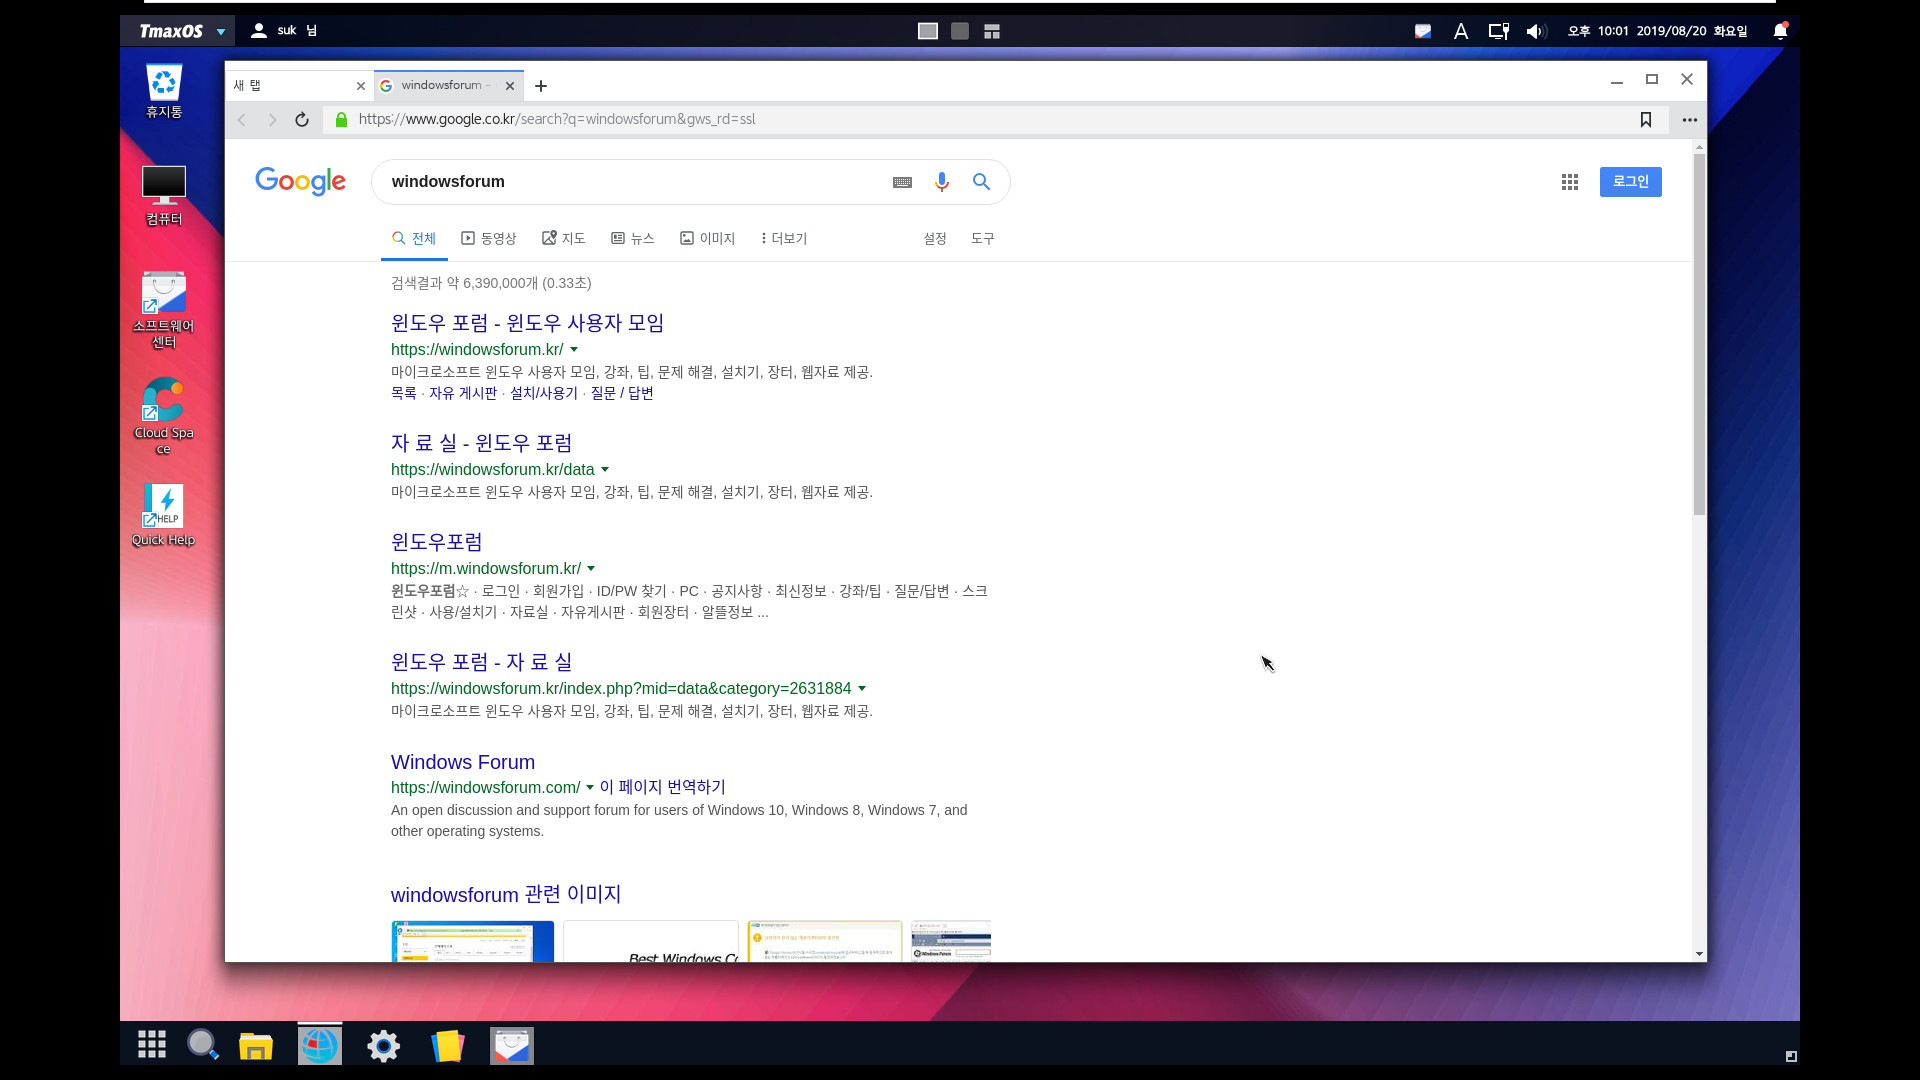The height and width of the screenshot is (1080, 1920).
Task: Click the Google logo
Action: [x=300, y=181]
